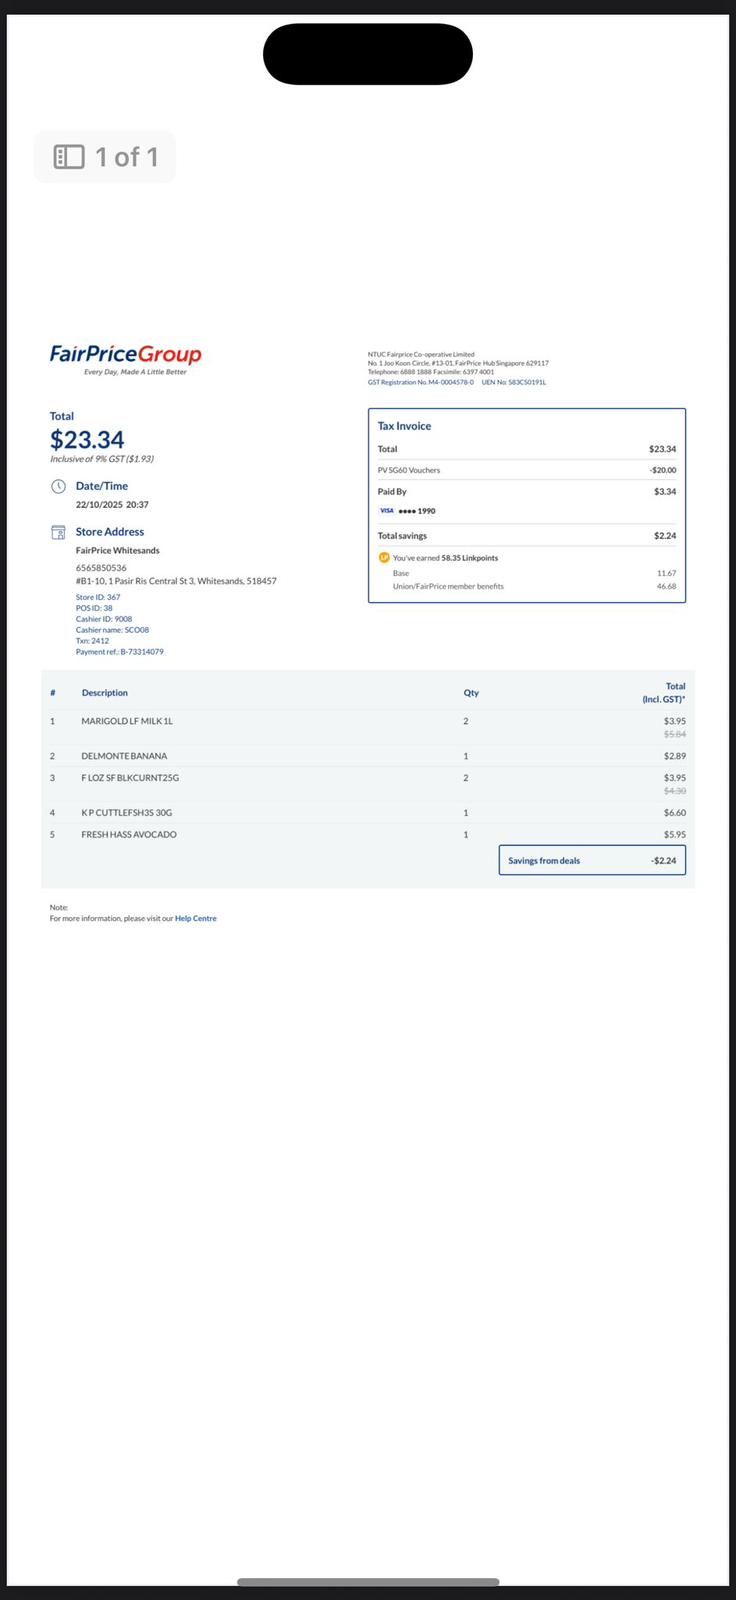This screenshot has width=736, height=1600.
Task: Select $3.95 price of Marigold milk
Action: [675, 721]
